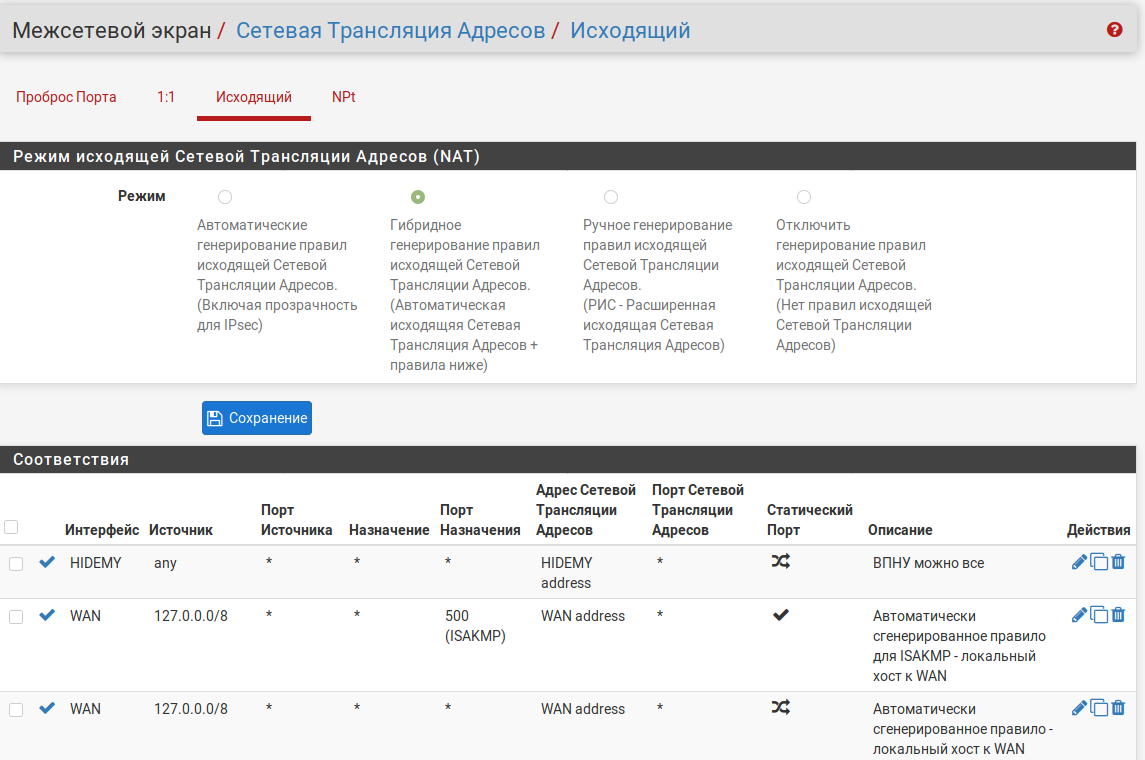Image resolution: width=1145 pixels, height=760 pixels.
Task: Copy the last WAN localhost rule
Action: [x=1099, y=708]
